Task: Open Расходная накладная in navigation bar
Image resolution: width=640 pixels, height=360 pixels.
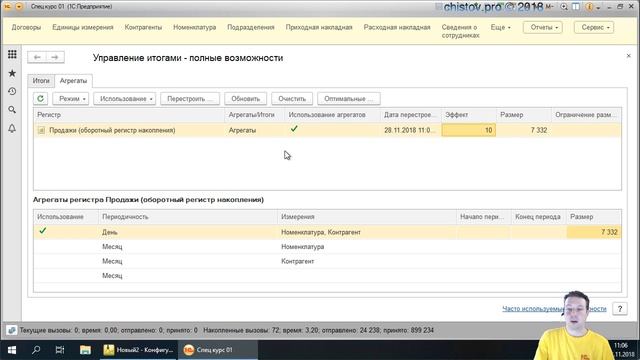Action: (x=397, y=27)
